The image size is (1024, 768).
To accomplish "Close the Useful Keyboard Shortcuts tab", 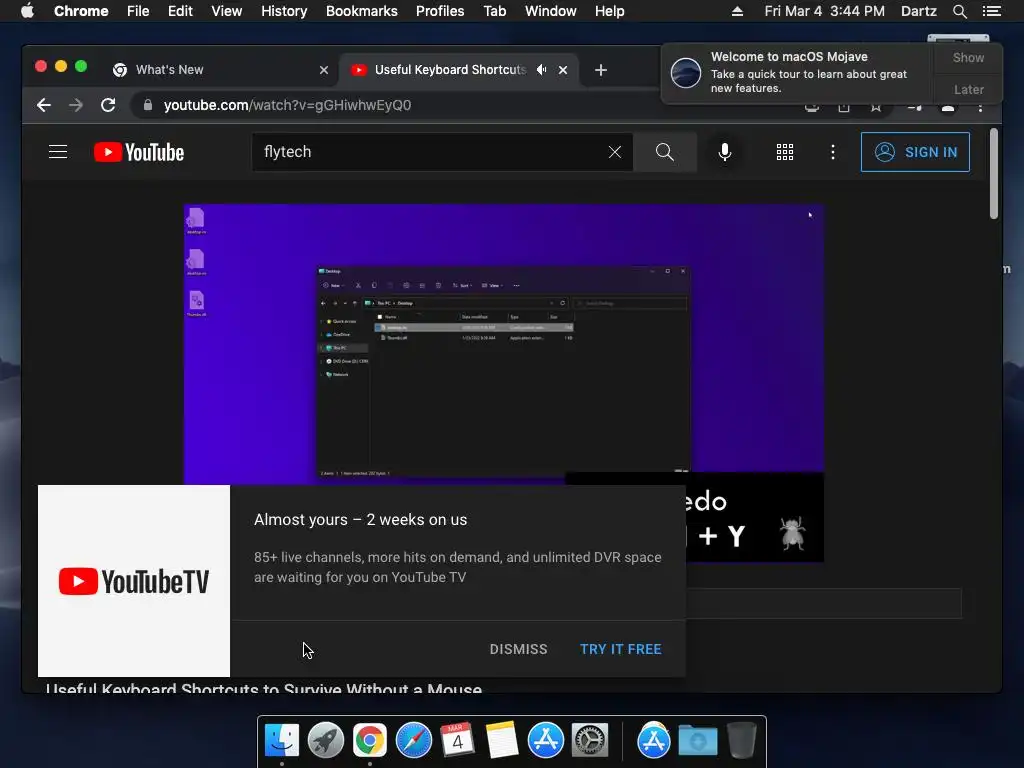I will pyautogui.click(x=563, y=70).
